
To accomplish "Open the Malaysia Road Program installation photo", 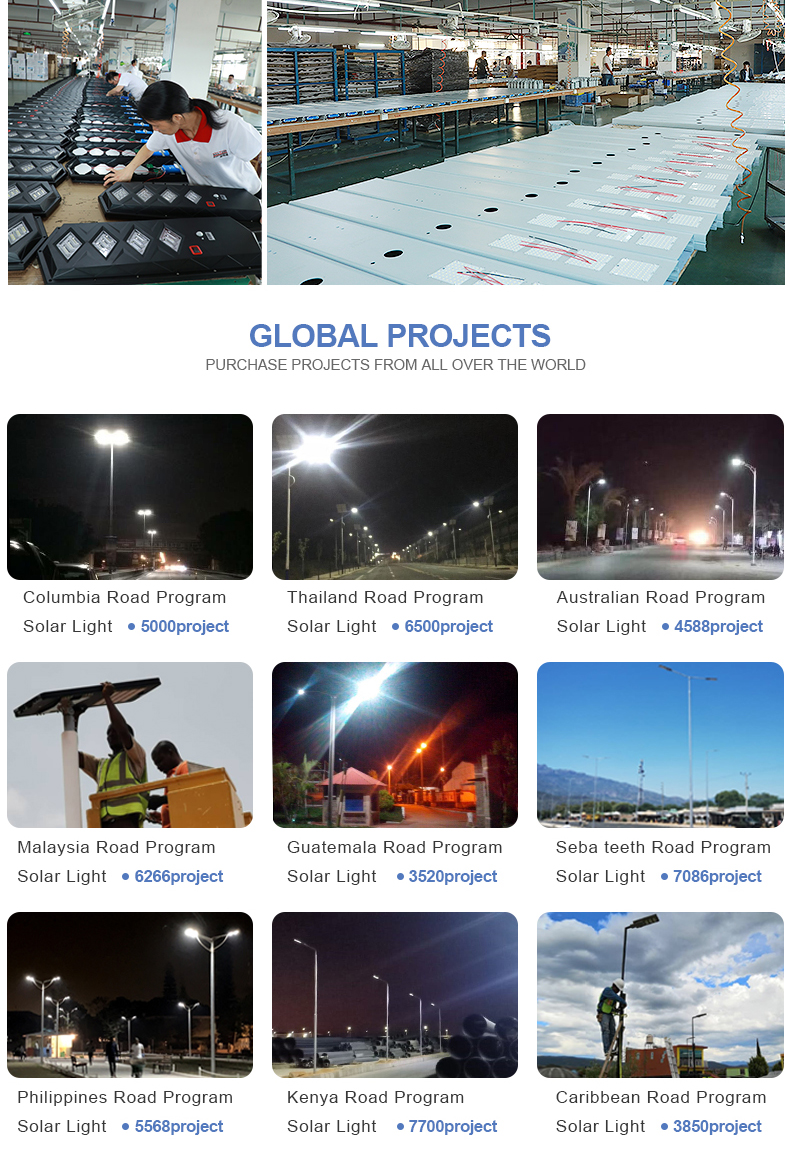I will click(130, 745).
